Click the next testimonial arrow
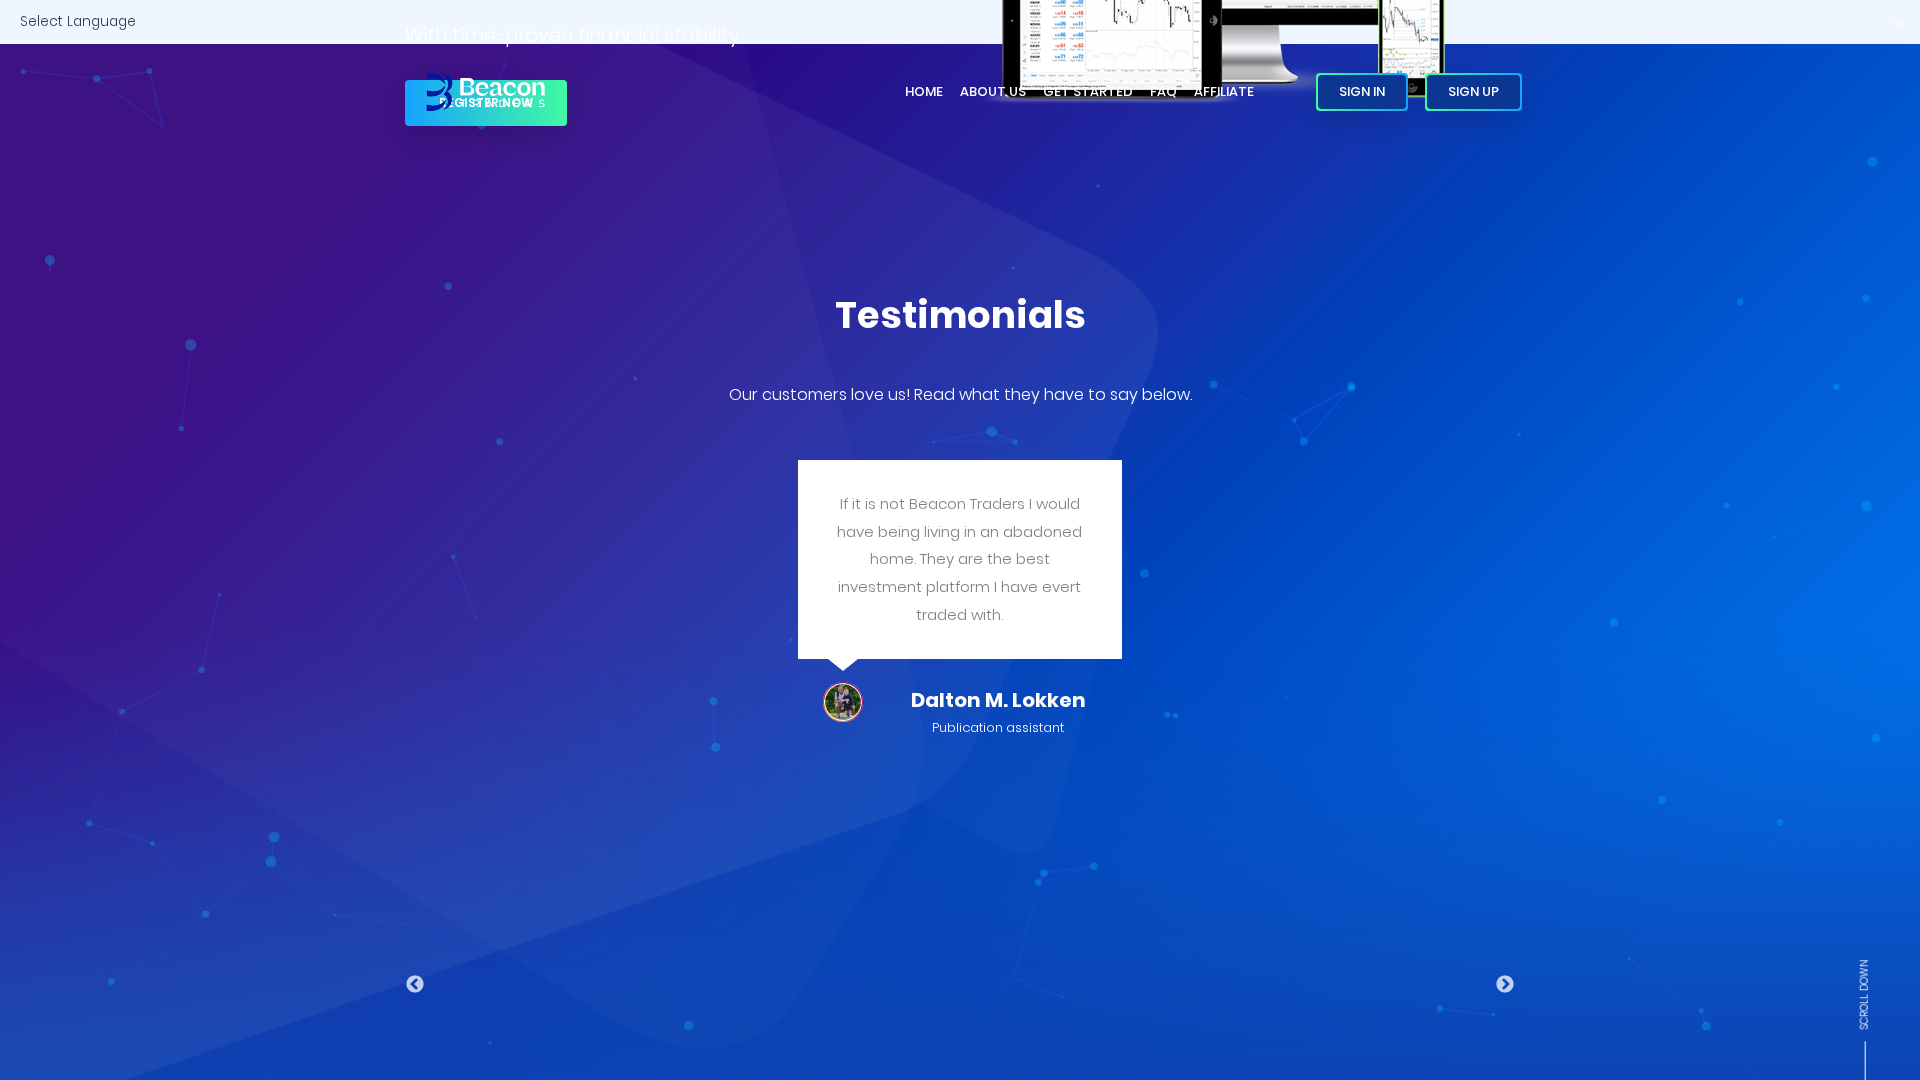 1505,984
